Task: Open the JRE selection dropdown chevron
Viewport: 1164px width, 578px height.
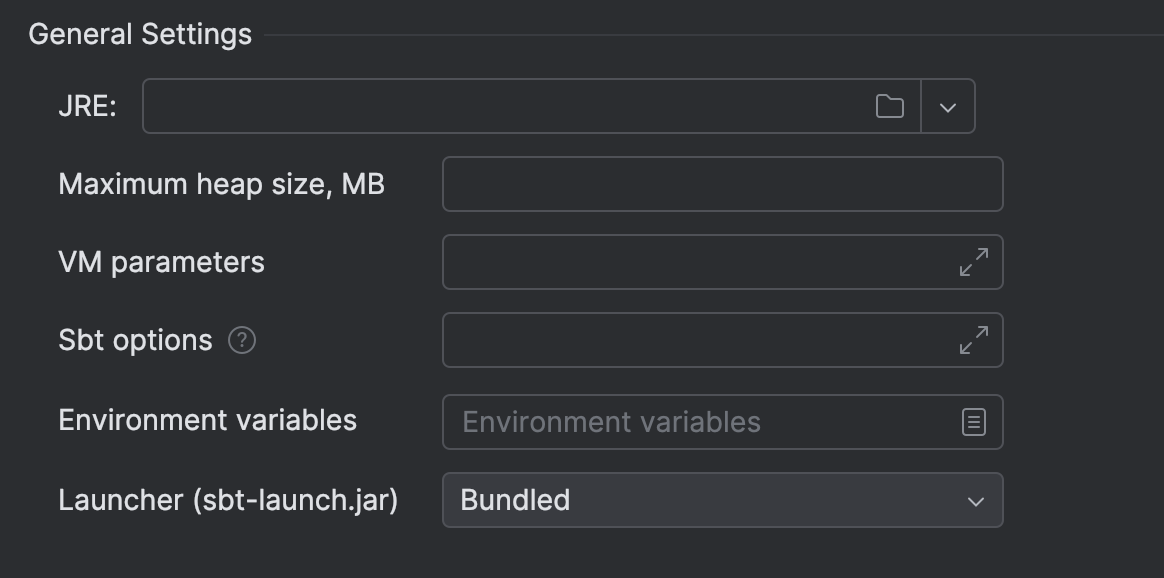Action: (947, 105)
